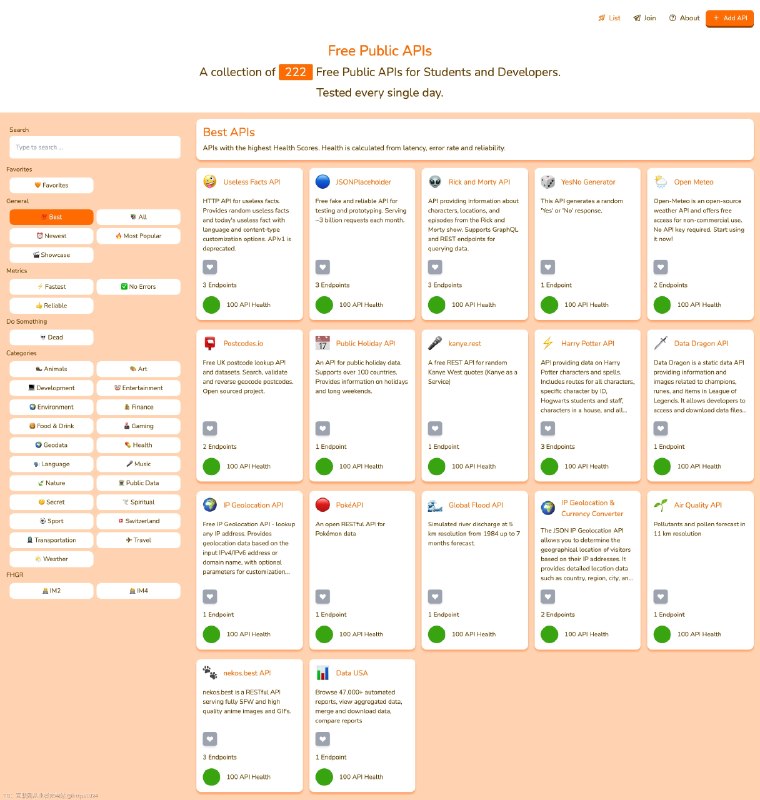The image size is (760, 800).
Task: Click the Data Dragon icon
Action: tap(661, 343)
